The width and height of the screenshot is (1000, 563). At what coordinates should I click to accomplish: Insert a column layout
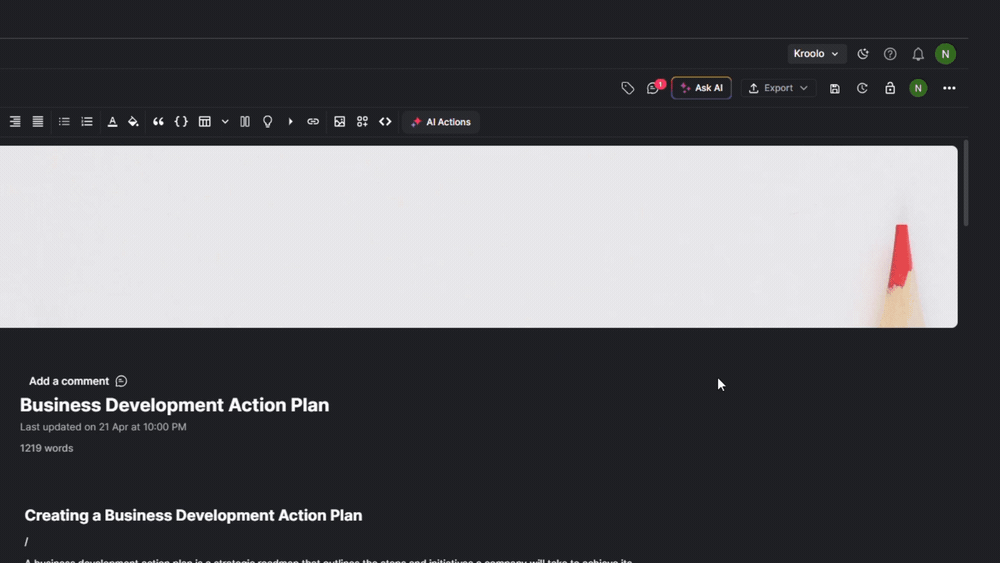(245, 122)
